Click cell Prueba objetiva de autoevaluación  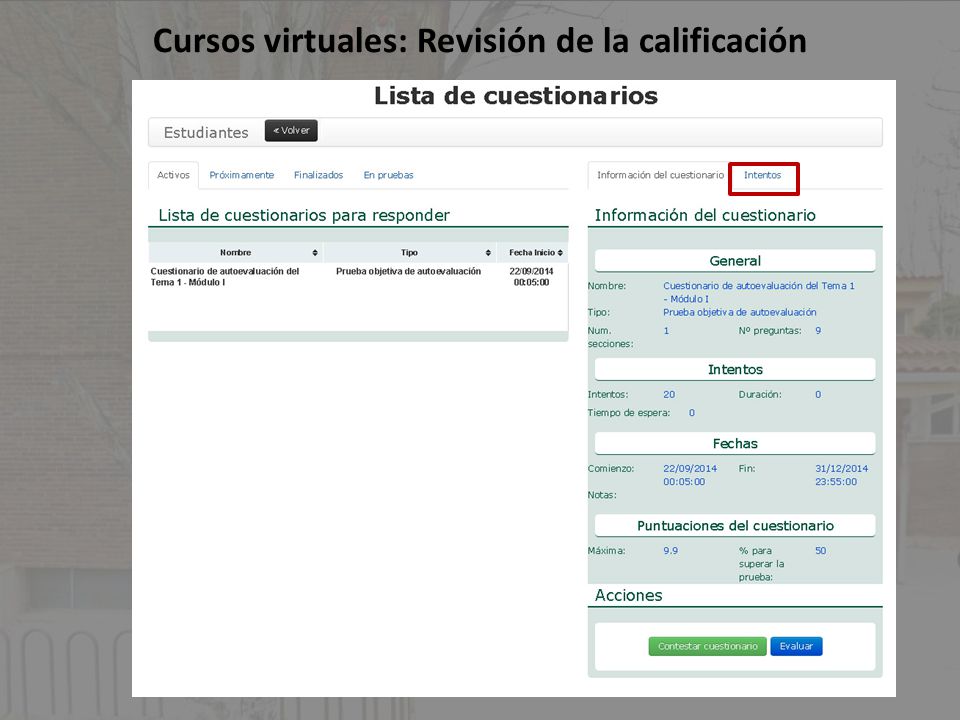click(x=408, y=271)
